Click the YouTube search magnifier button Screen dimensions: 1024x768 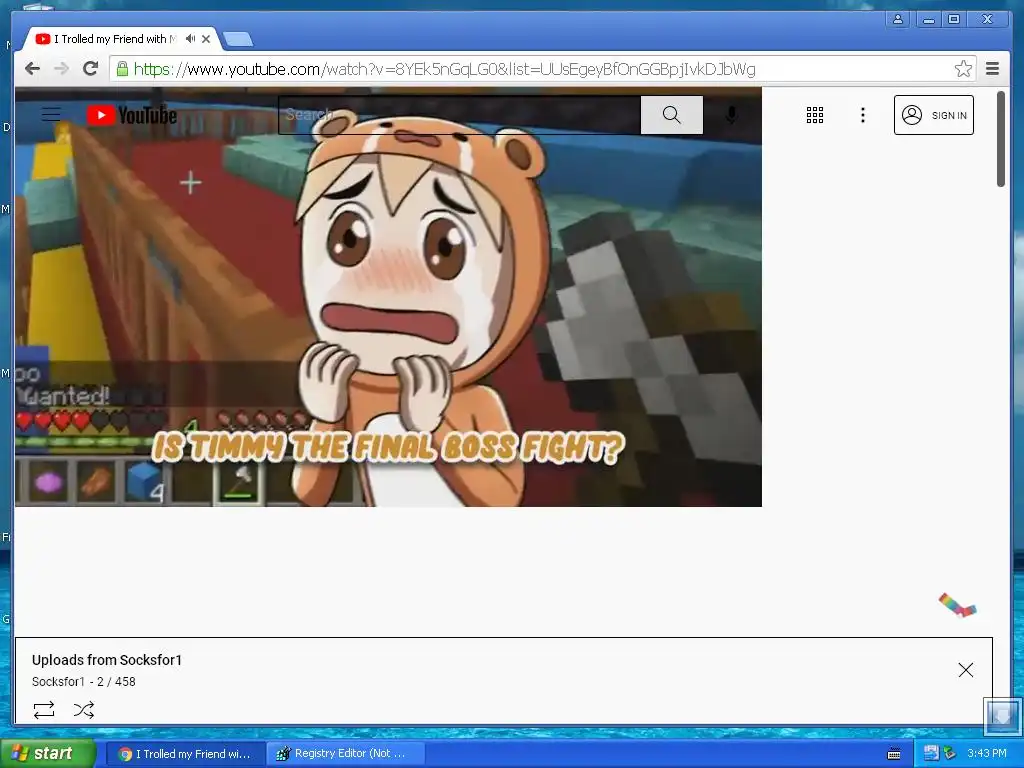[x=671, y=115]
